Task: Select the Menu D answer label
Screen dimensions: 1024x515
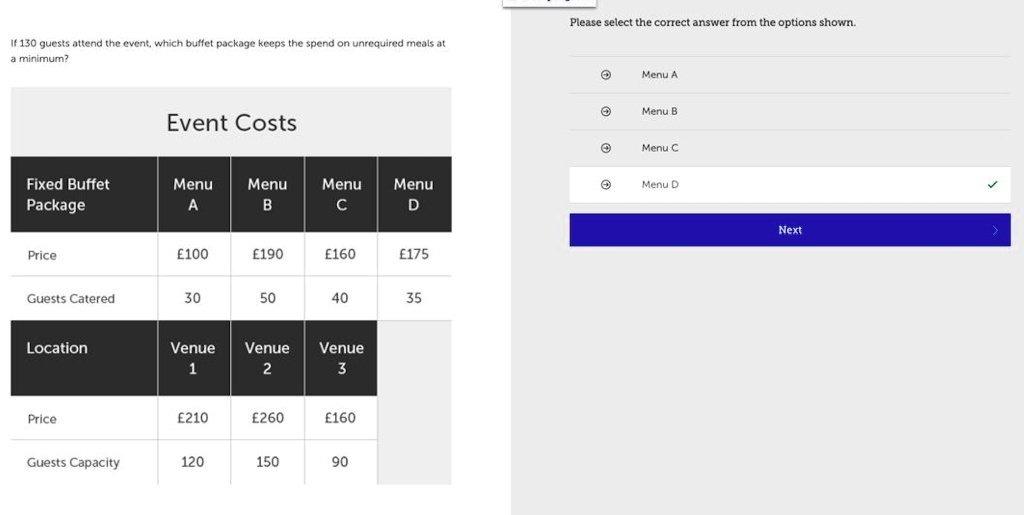Action: tap(659, 185)
